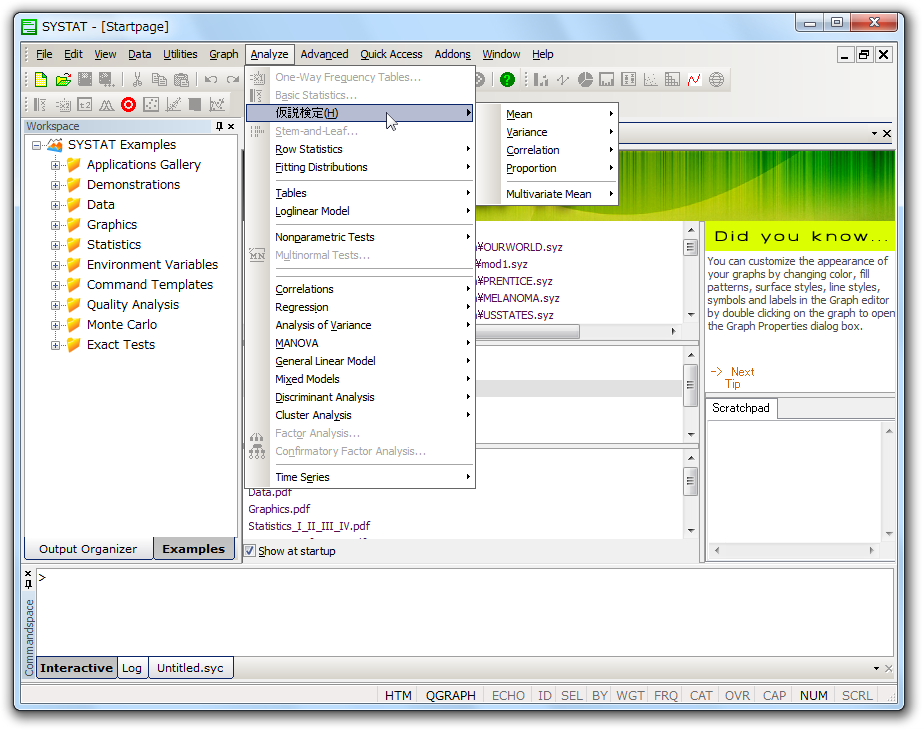This screenshot has height=730, width=923.
Task: Expand the Quality Analysis folder node
Action: pos(55,306)
